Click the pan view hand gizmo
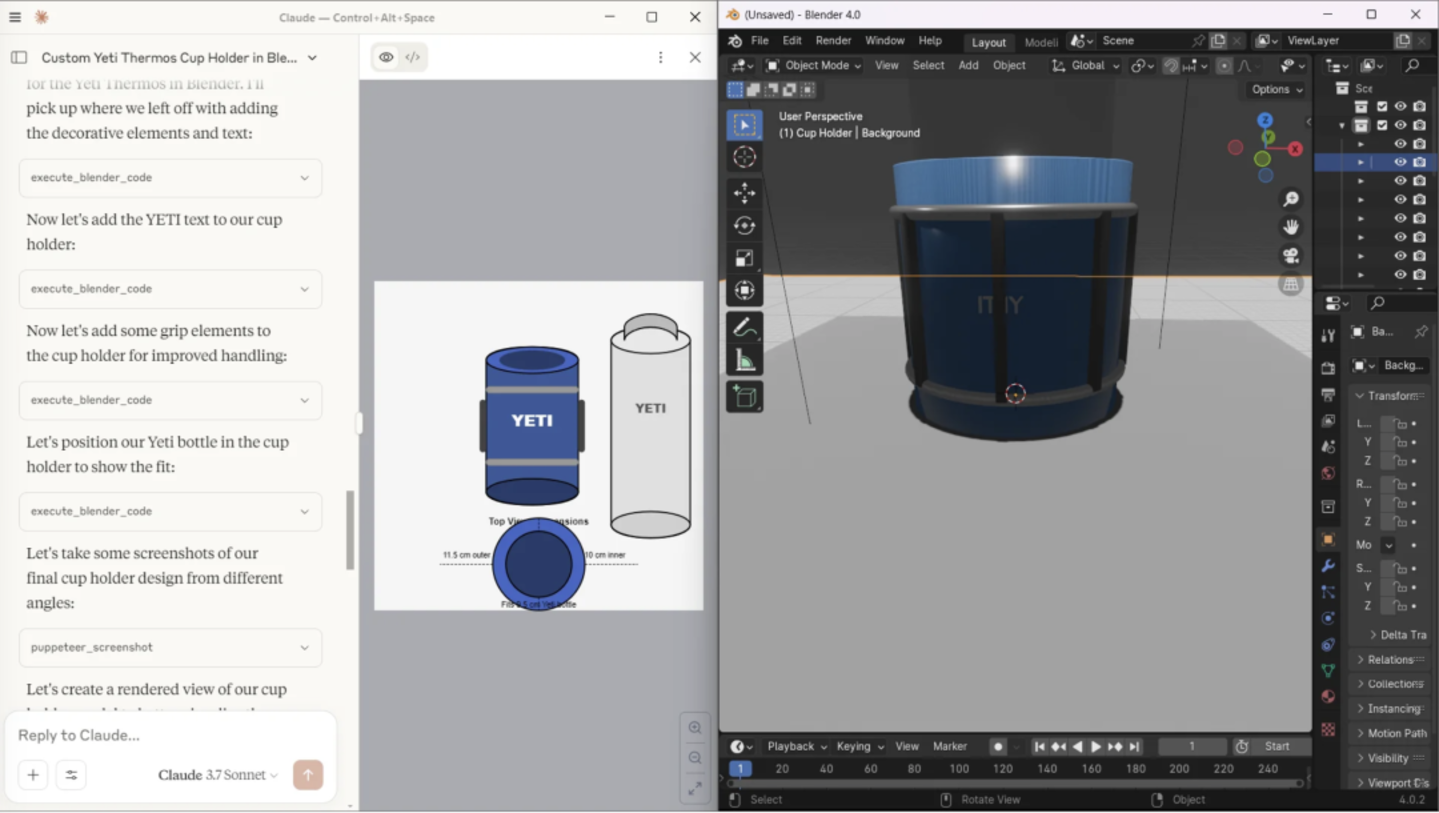Screen dimensions: 1439x813 point(1291,227)
